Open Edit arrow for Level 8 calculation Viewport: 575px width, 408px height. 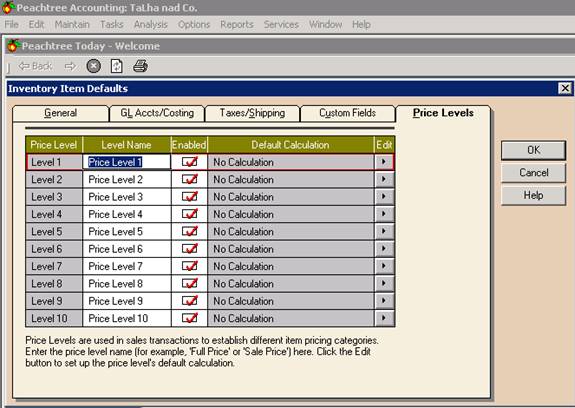pos(384,283)
